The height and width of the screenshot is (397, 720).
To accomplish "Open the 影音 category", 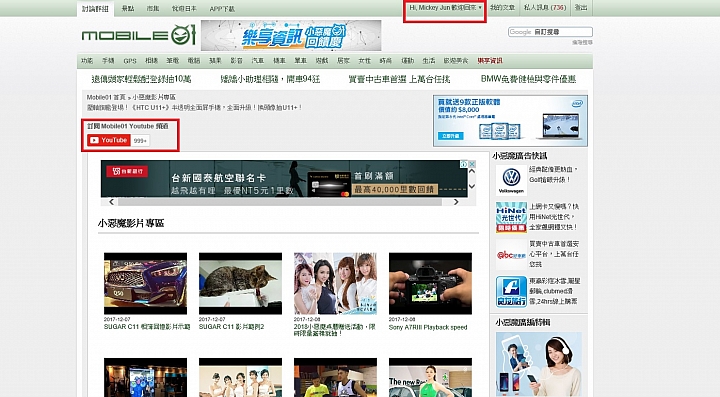I will coord(236,61).
